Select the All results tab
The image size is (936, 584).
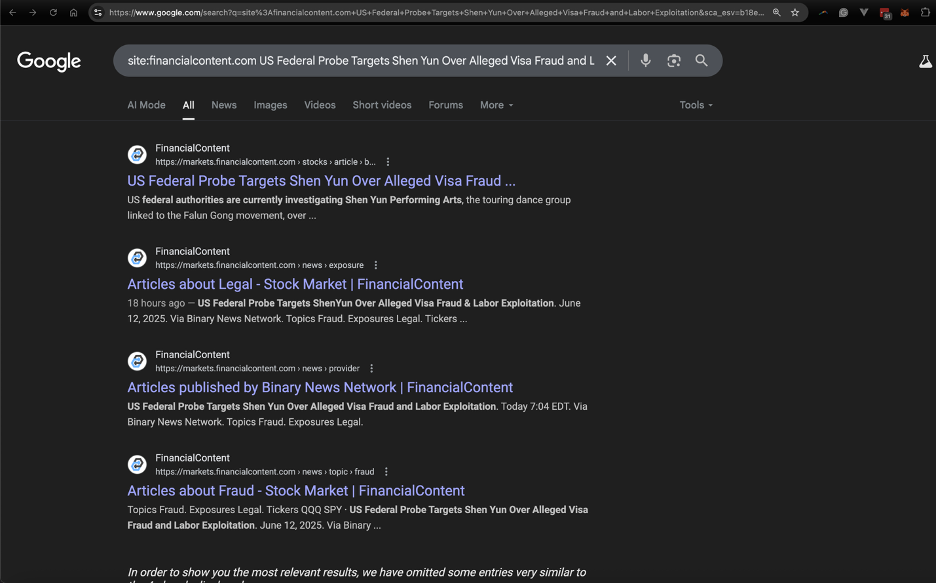coord(189,105)
